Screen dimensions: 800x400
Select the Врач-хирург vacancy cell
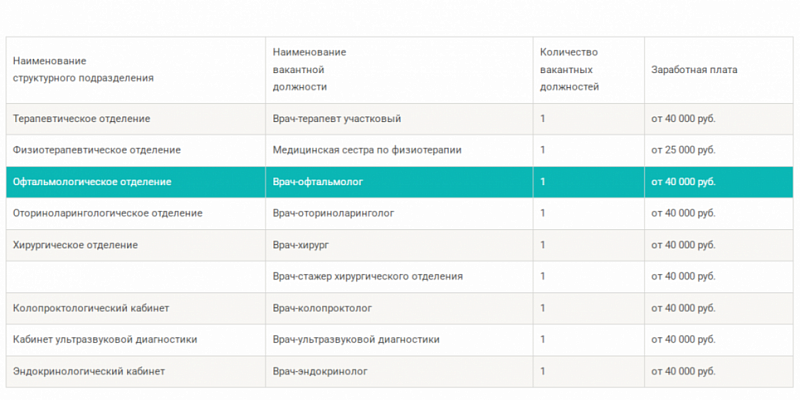click(x=301, y=245)
